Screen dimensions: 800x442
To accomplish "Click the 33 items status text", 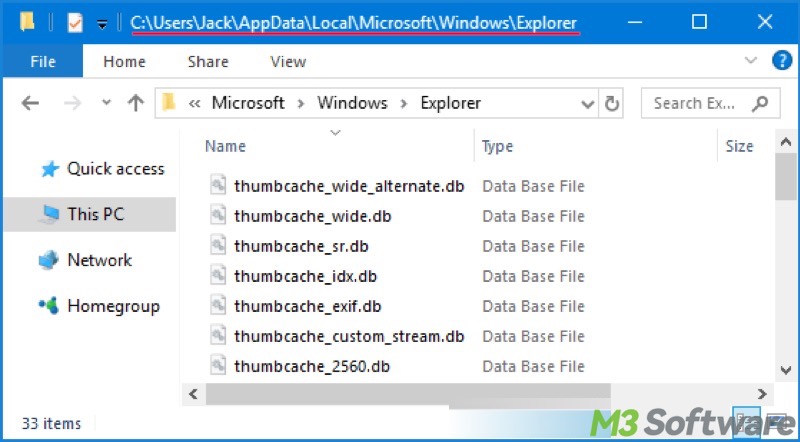I will pyautogui.click(x=51, y=424).
